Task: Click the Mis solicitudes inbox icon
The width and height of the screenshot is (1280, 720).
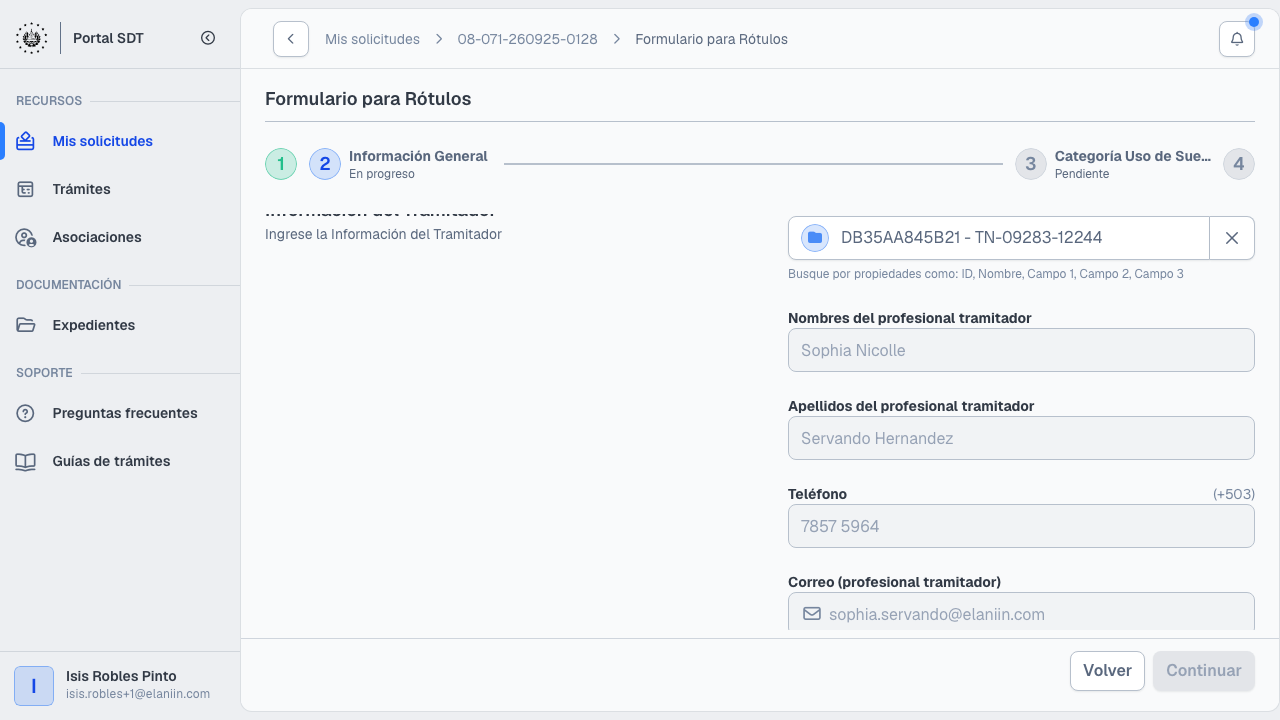Action: 26,141
